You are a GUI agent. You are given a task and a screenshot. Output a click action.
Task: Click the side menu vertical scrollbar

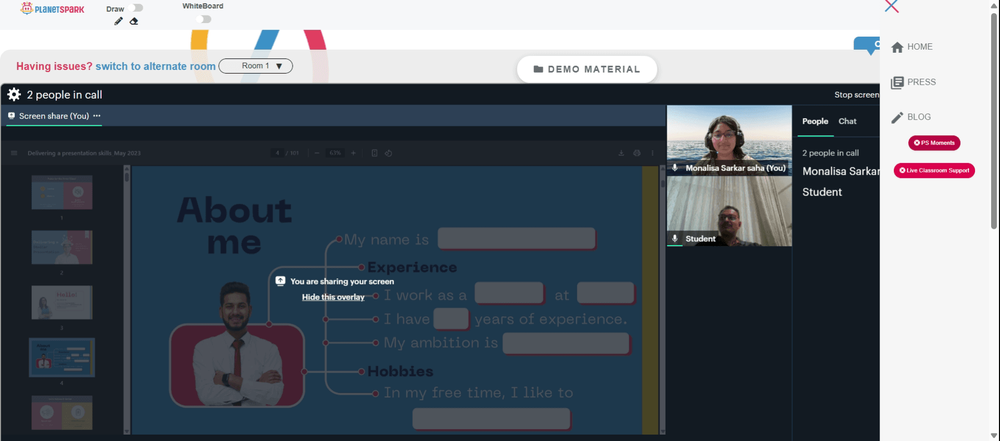[x=994, y=120]
